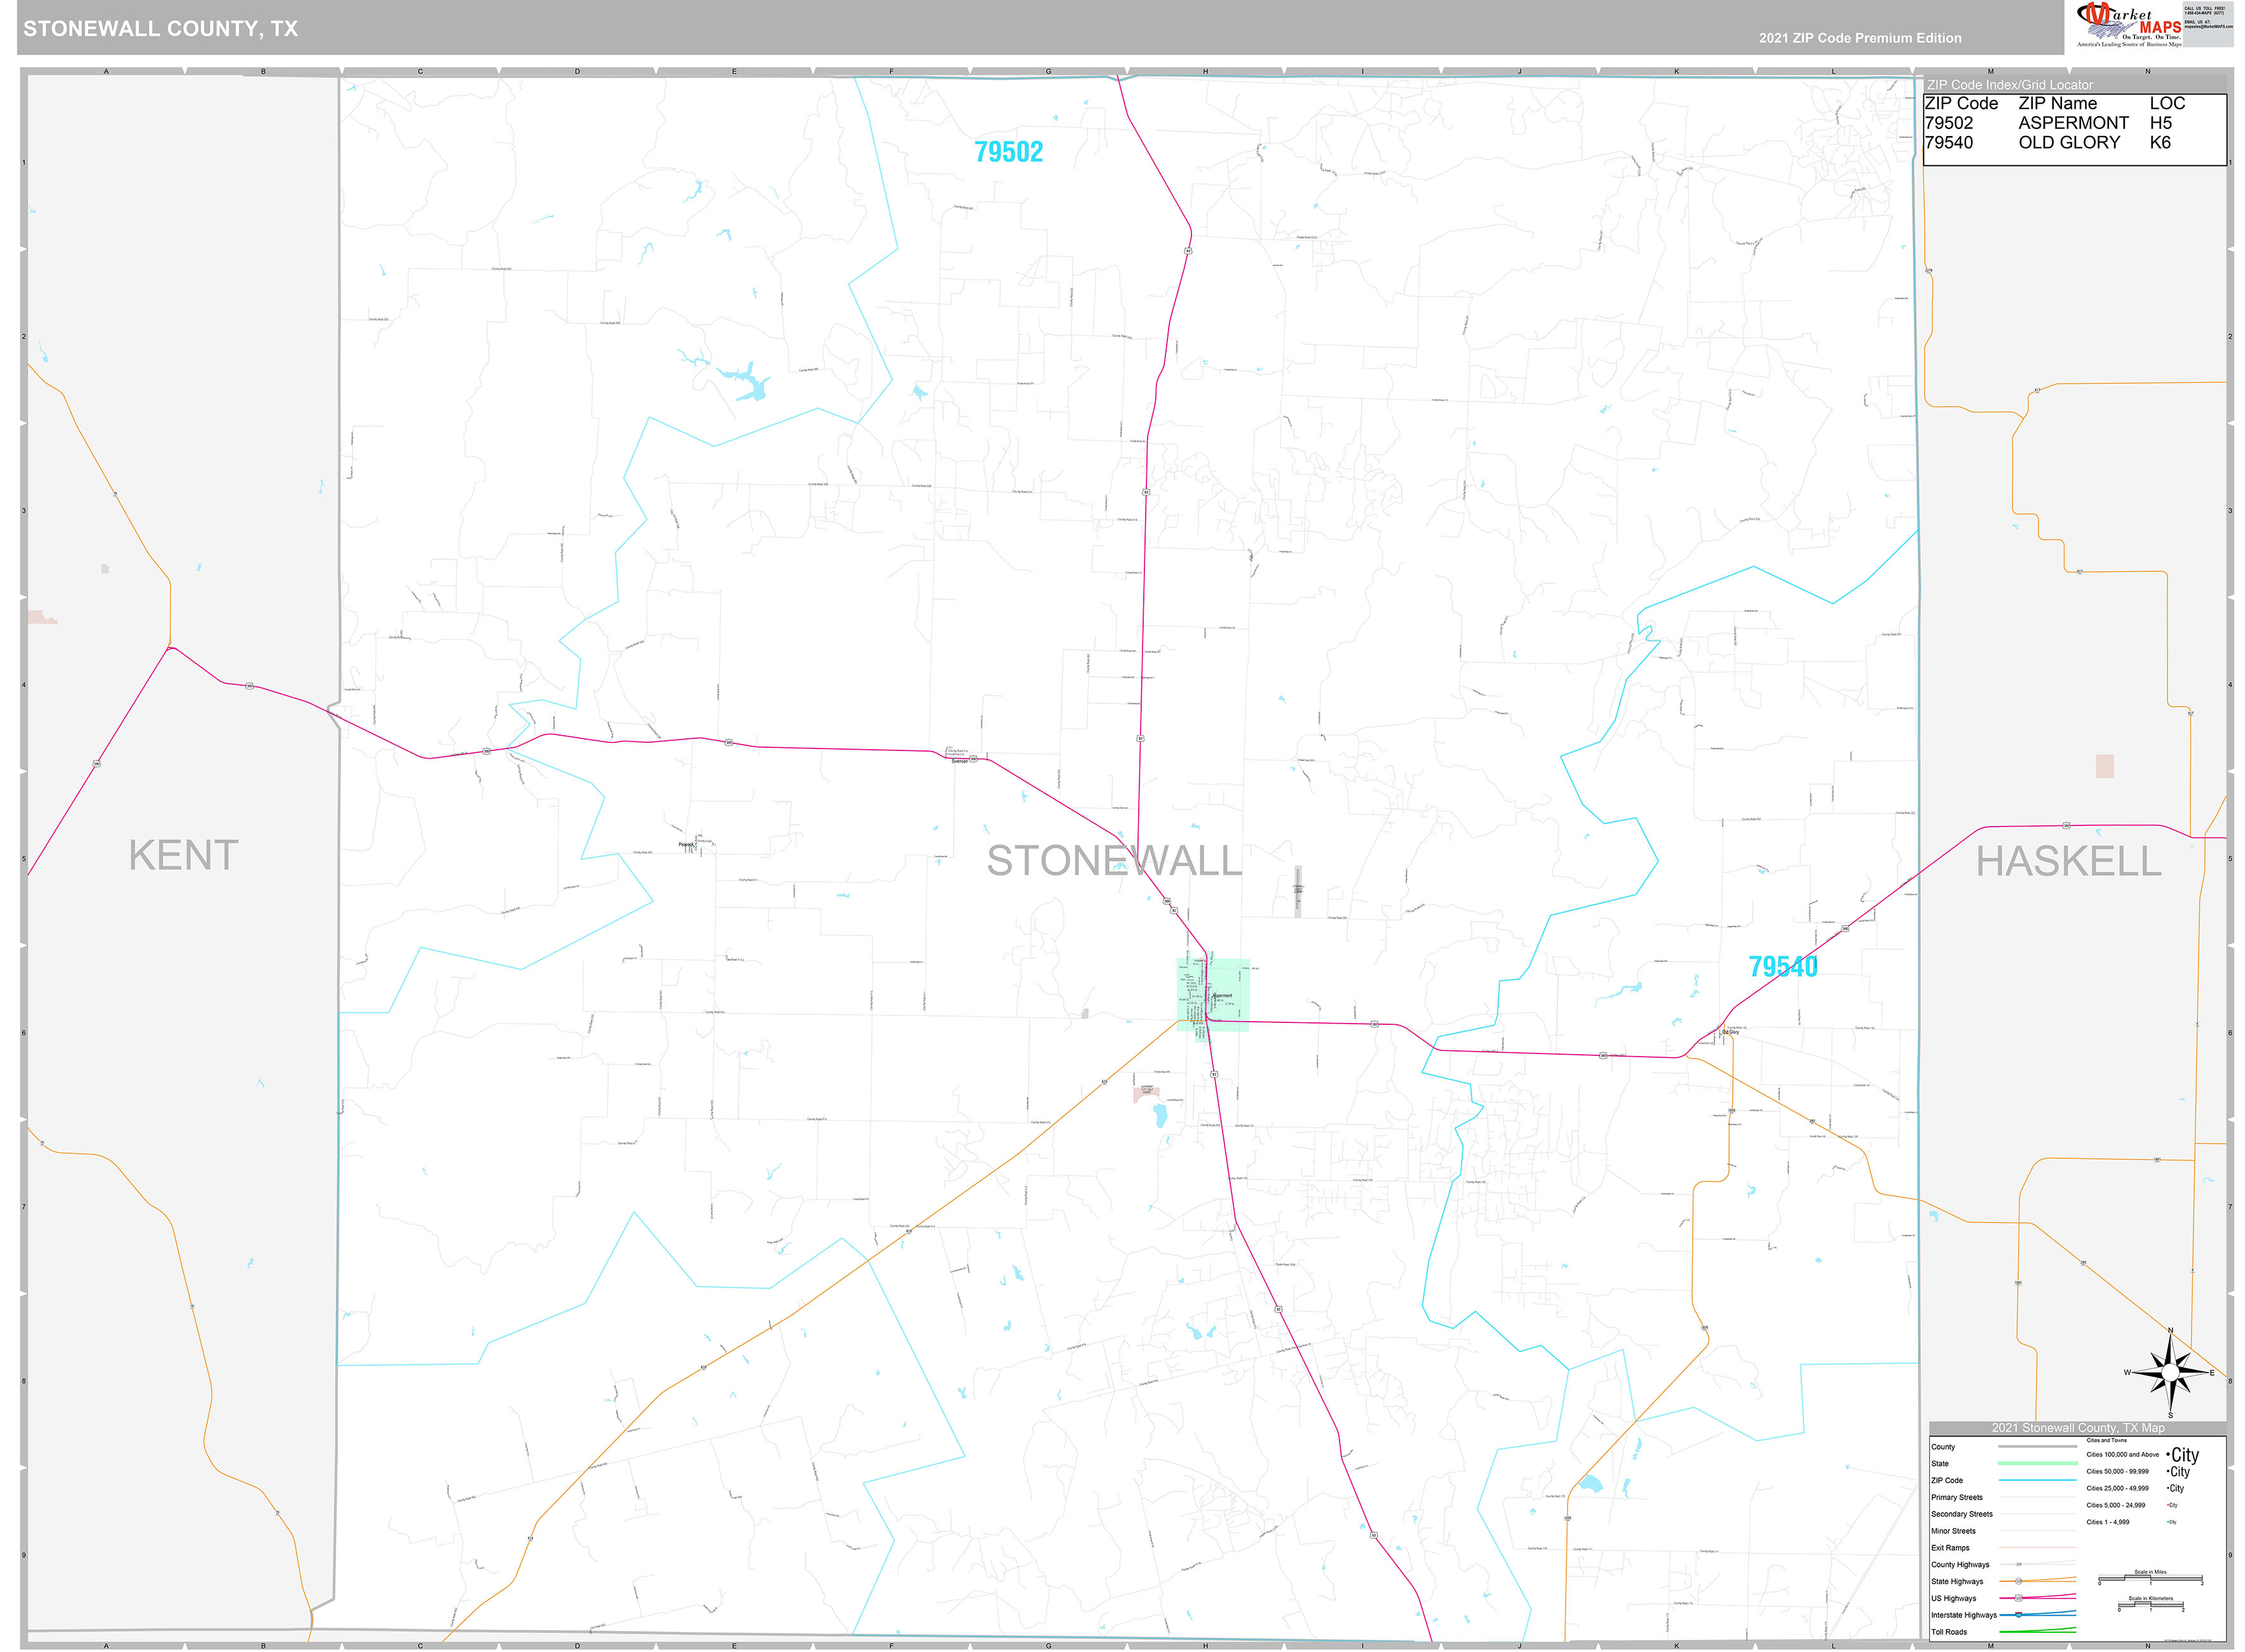The image size is (2245, 1652).
Task: Click the State Highways legend symbol
Action: click(2039, 1582)
